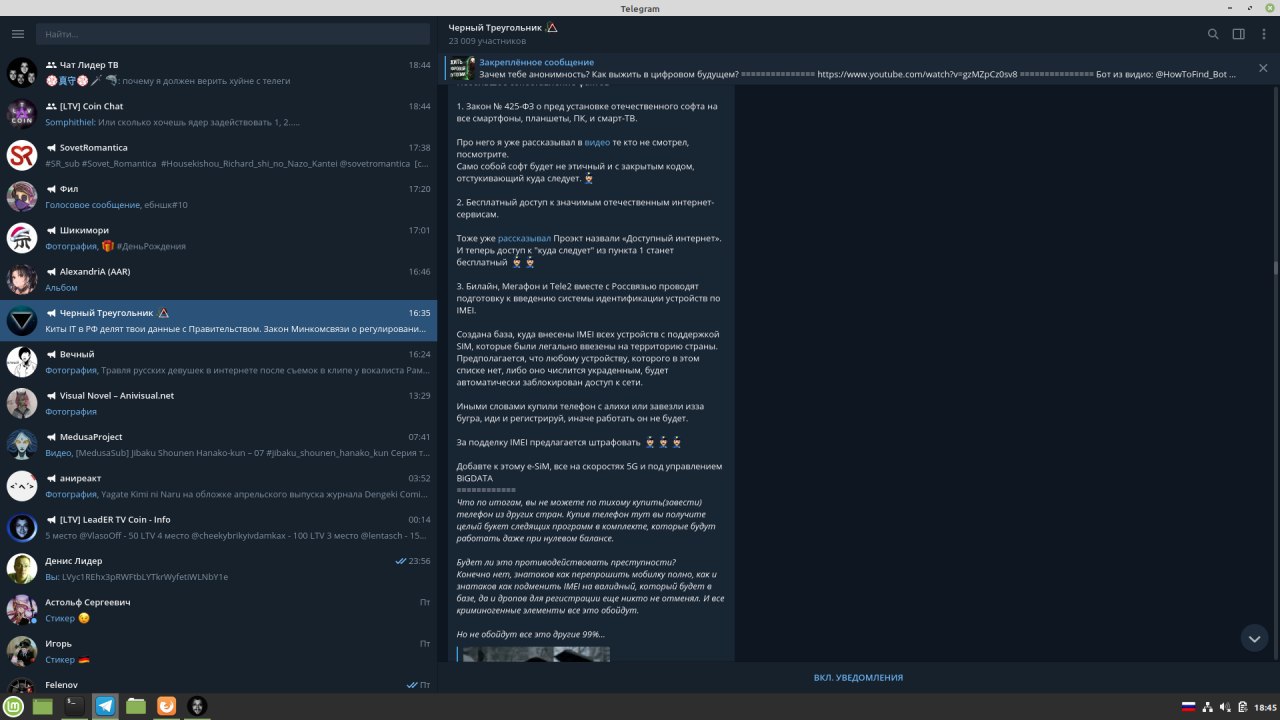Click the Telegram taskbar icon
Image resolution: width=1280 pixels, height=720 pixels.
(x=105, y=706)
